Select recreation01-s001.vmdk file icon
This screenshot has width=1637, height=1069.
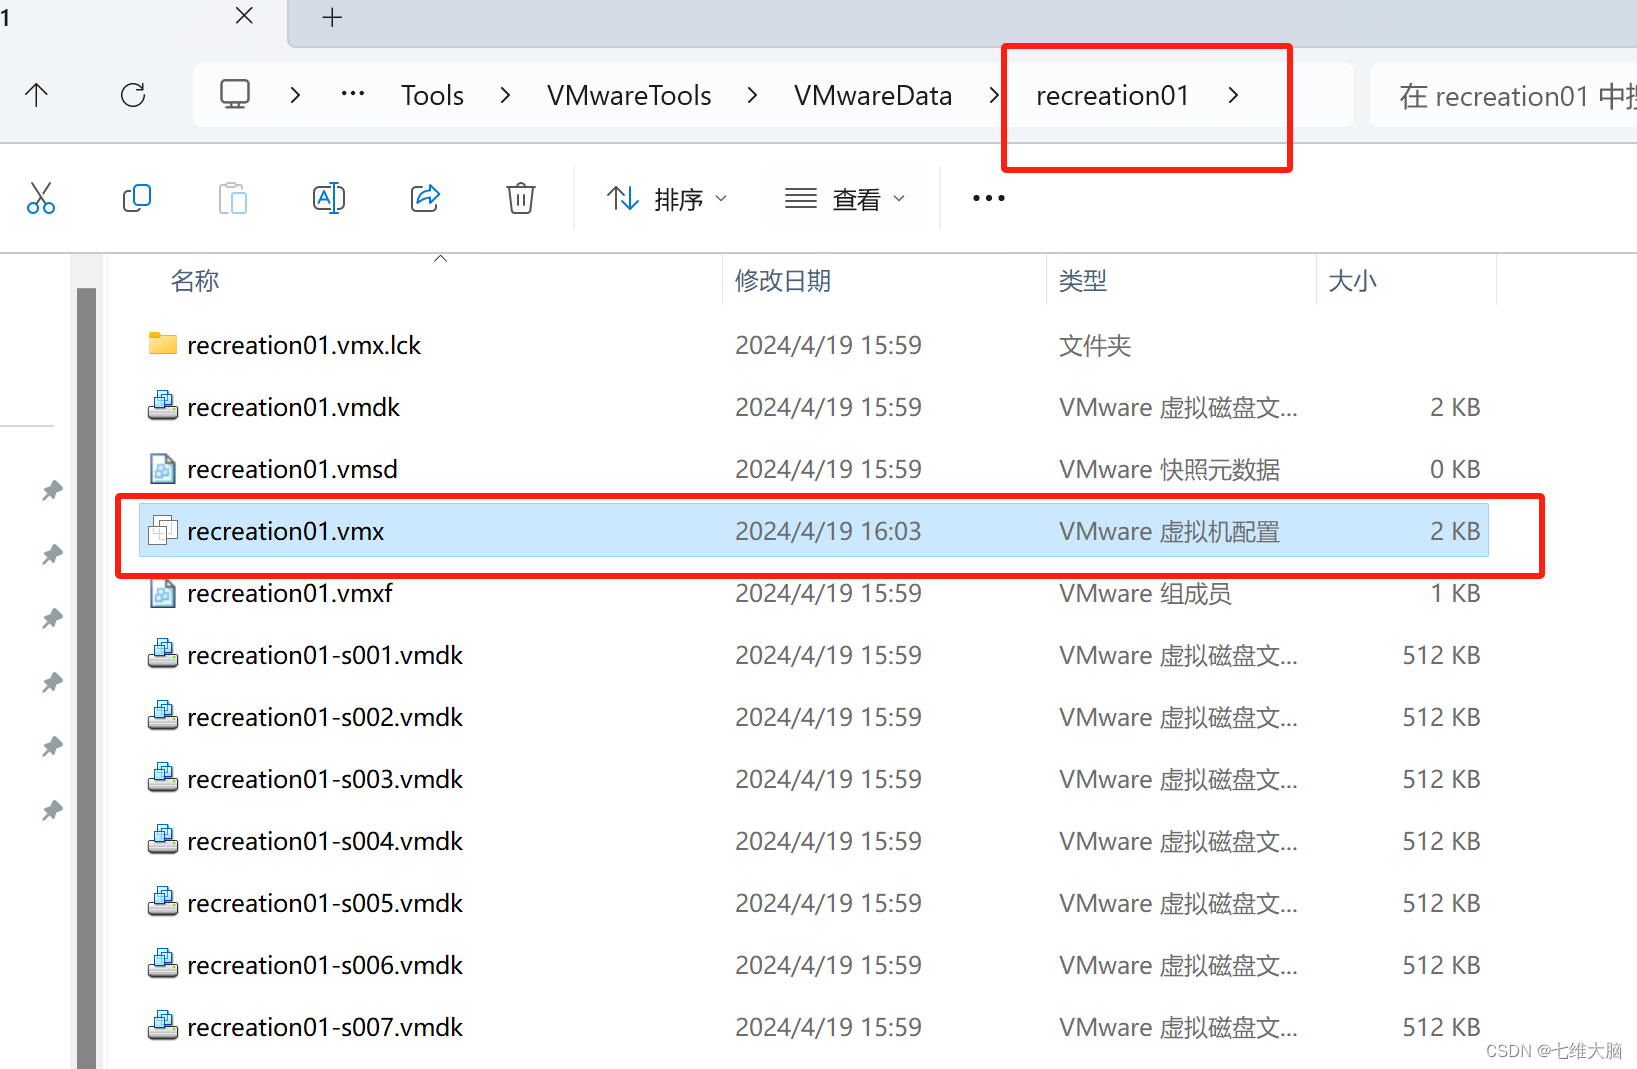point(163,654)
